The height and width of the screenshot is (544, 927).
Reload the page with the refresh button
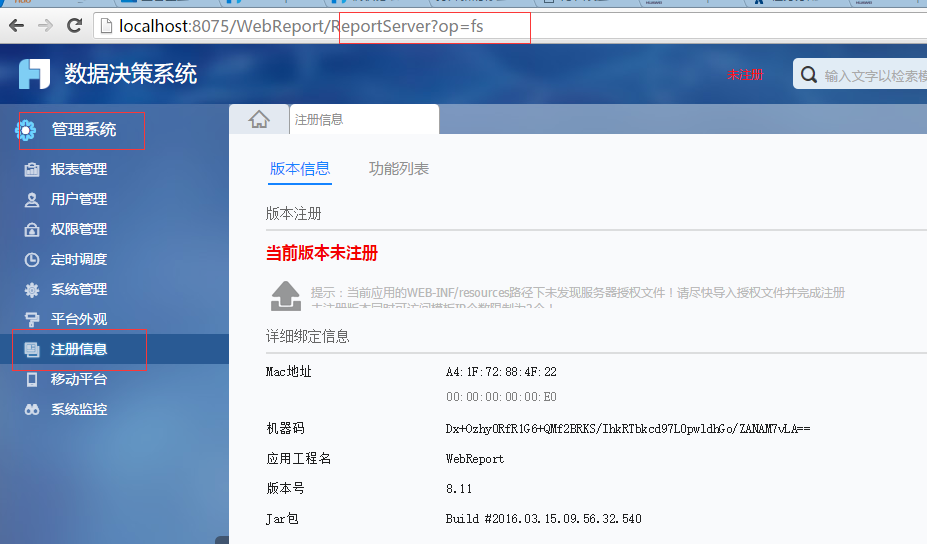[74, 26]
